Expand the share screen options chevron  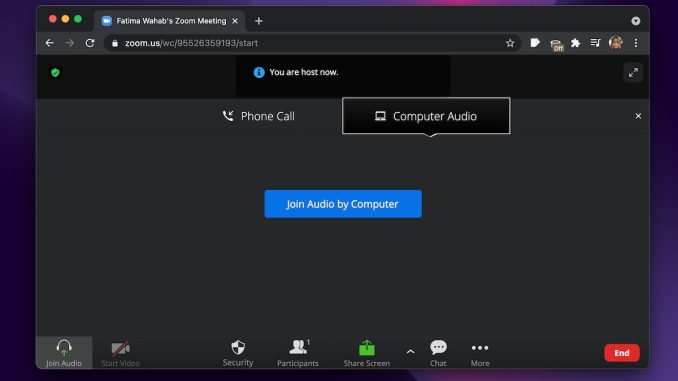(x=410, y=352)
